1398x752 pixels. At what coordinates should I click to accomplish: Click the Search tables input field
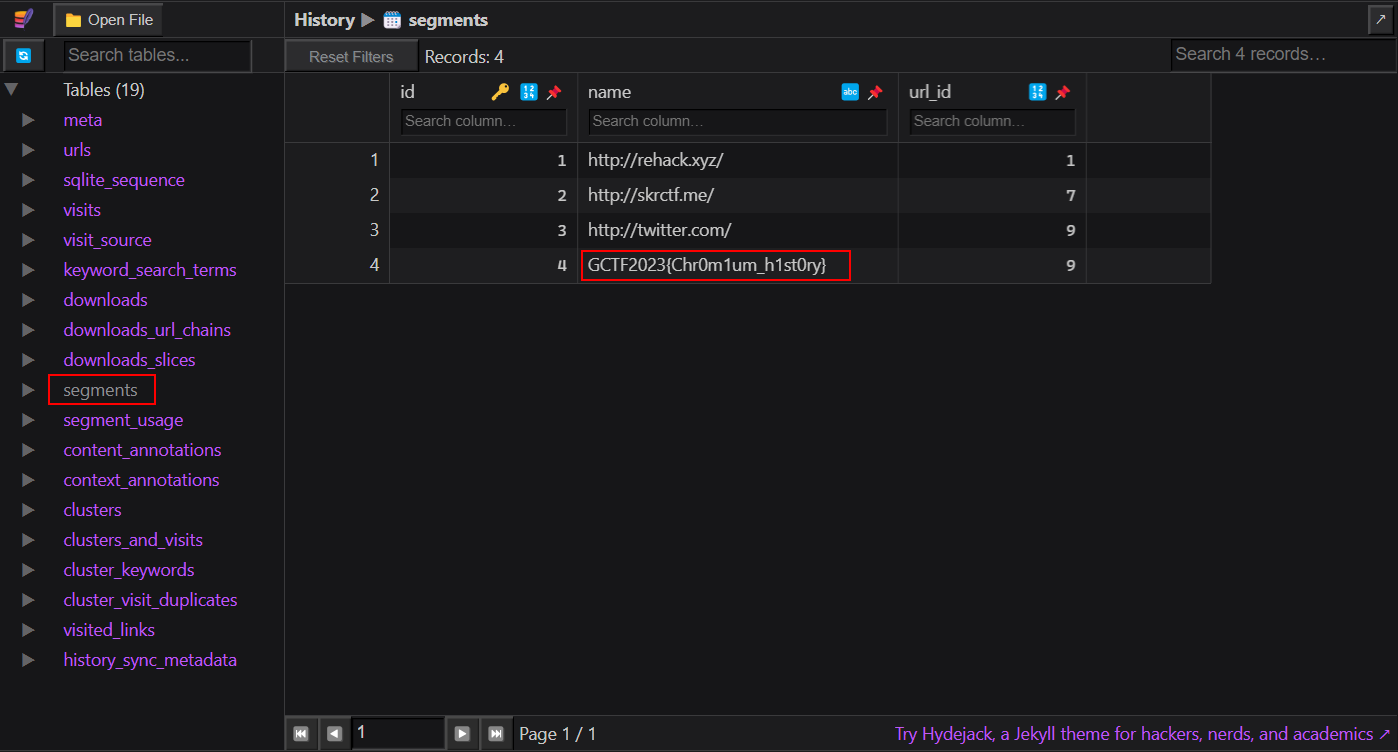click(157, 56)
